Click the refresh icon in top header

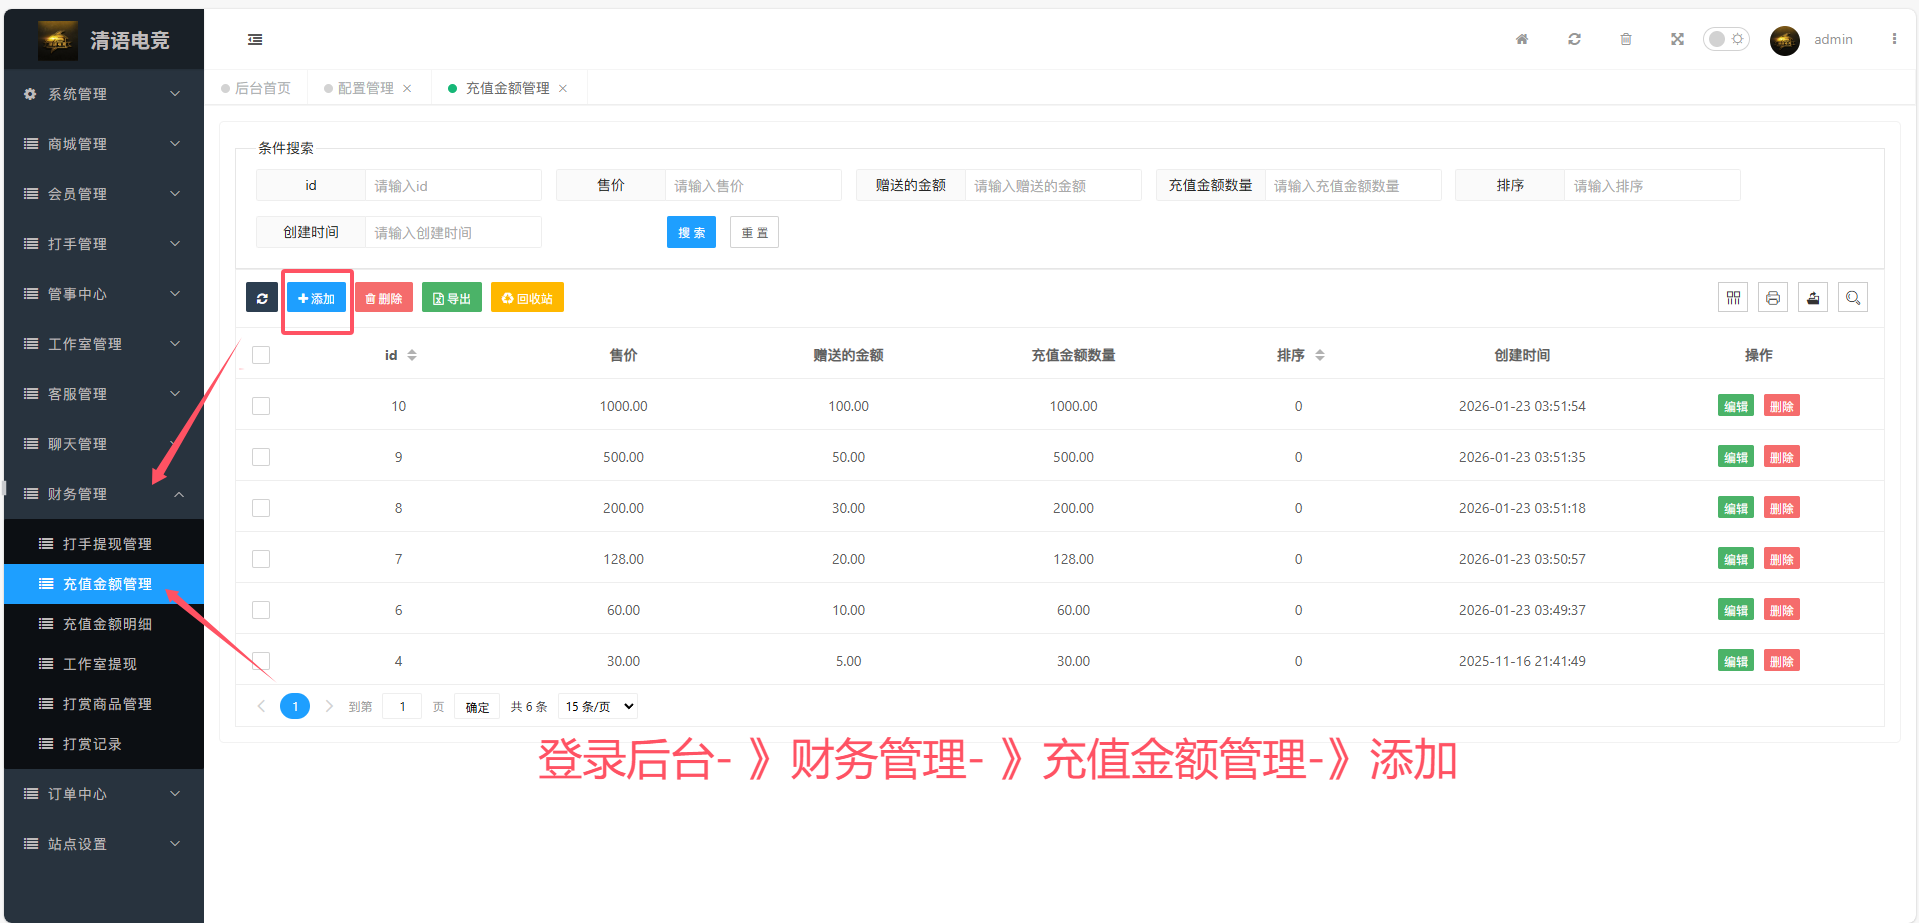(x=1574, y=39)
